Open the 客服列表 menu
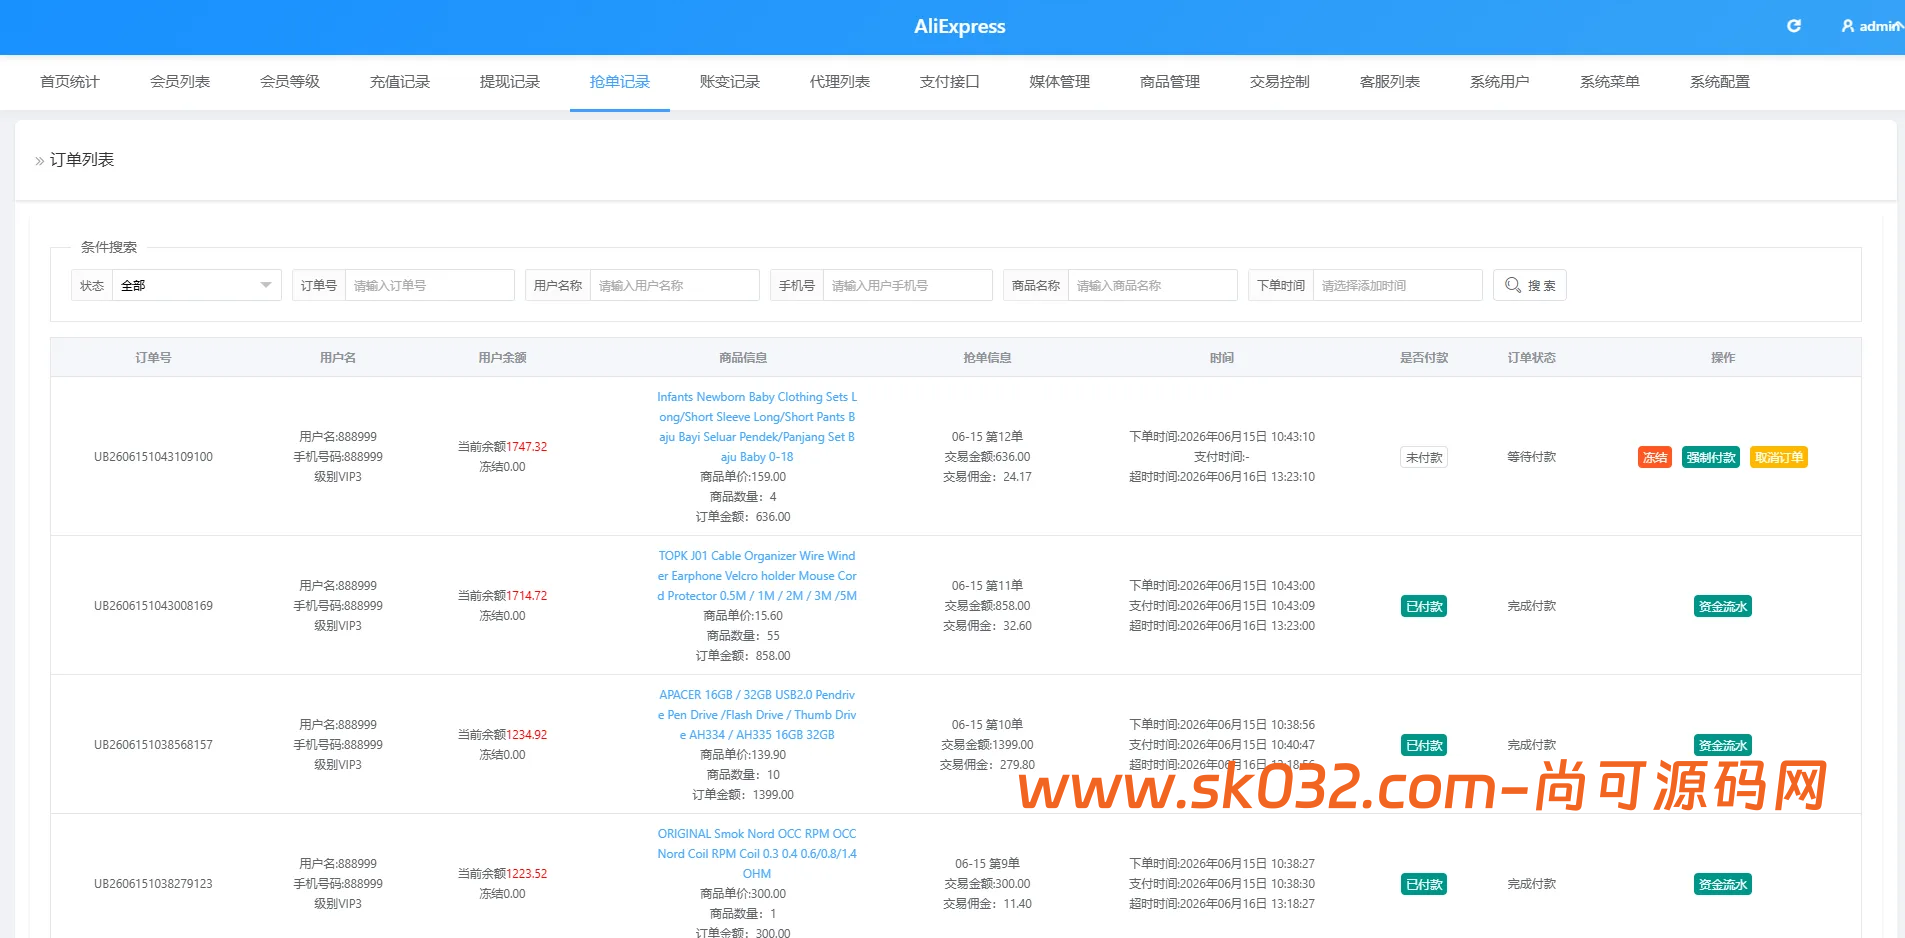 [x=1390, y=82]
